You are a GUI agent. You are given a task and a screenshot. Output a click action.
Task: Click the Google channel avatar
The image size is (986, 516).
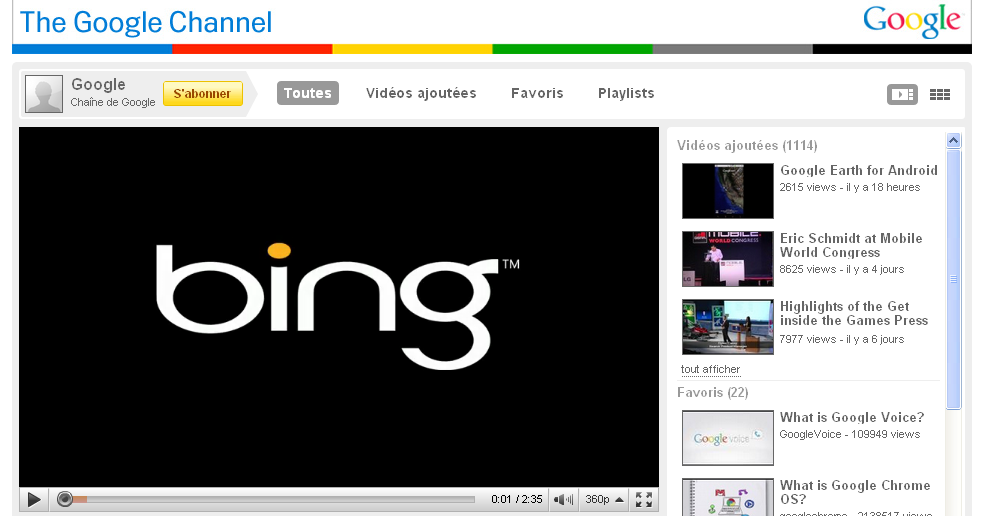coord(44,94)
